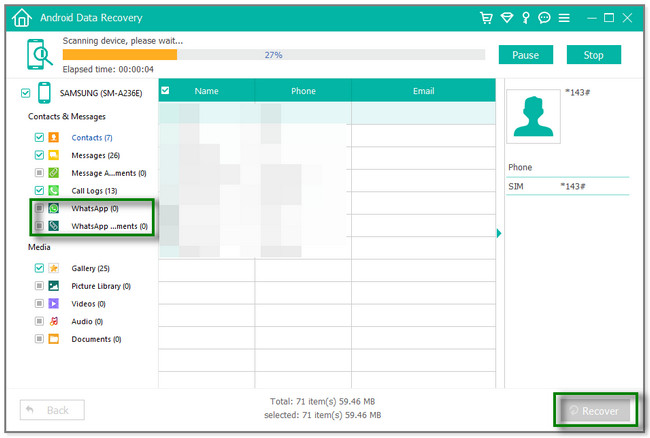The width and height of the screenshot is (650, 438).
Task: Toggle the Message Attachments (0) checkbox
Action: [39, 172]
